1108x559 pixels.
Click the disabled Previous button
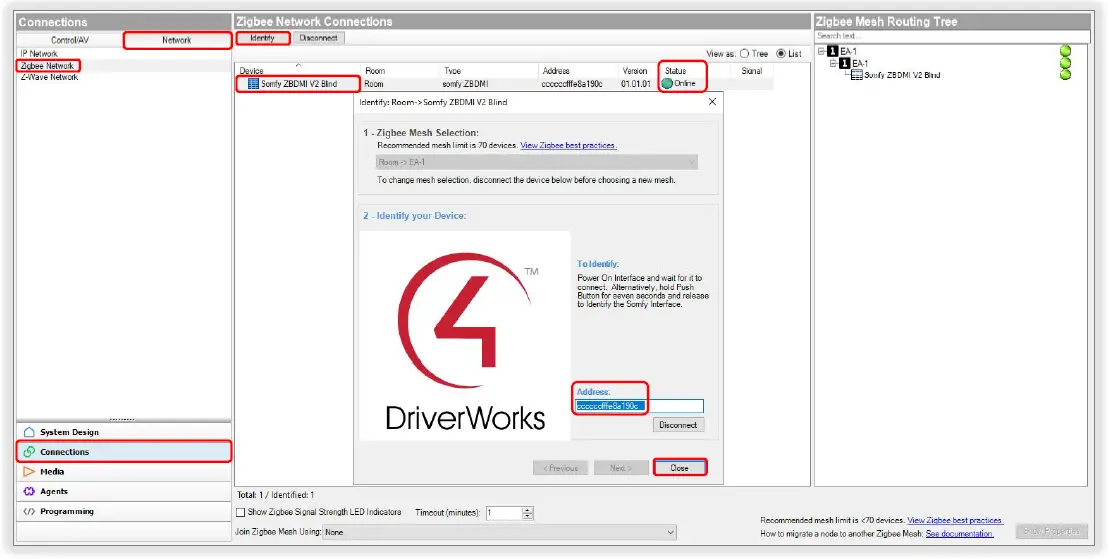point(560,468)
